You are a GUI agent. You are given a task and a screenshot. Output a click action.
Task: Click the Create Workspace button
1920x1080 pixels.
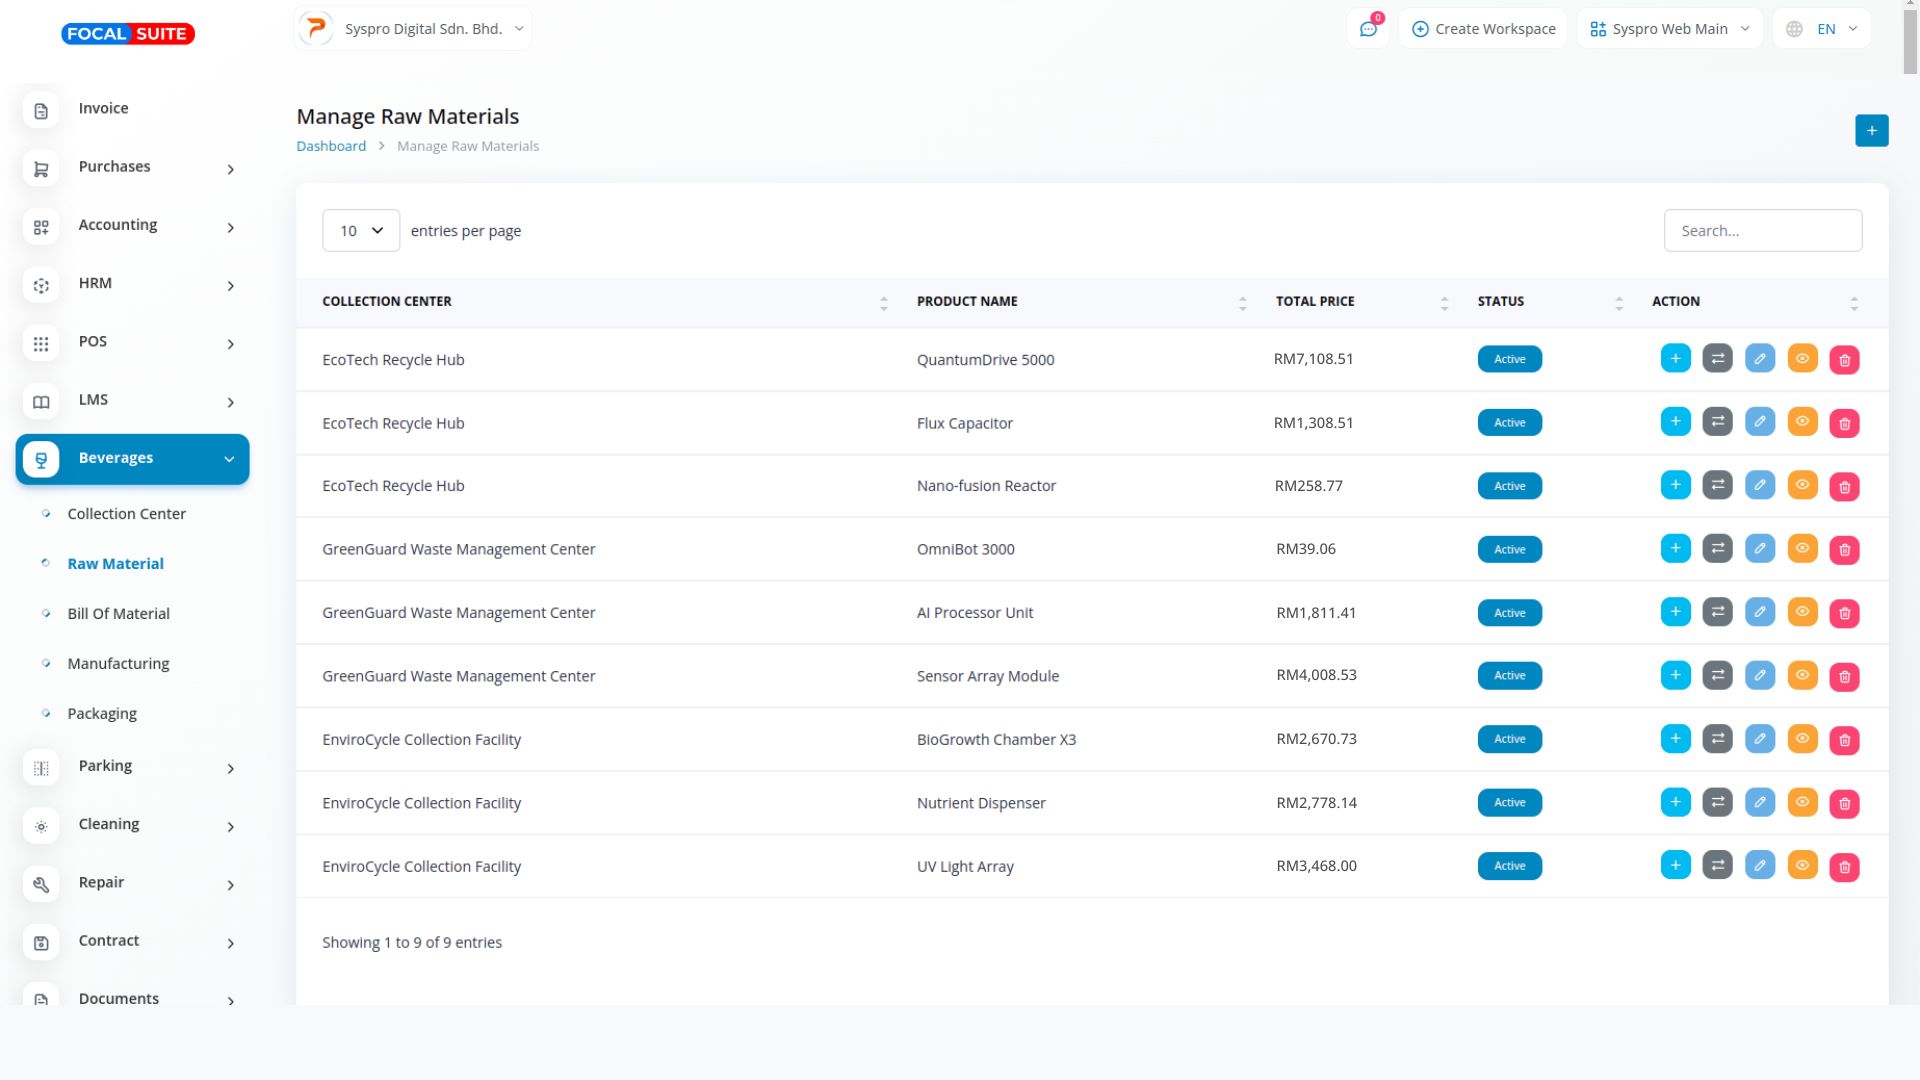pyautogui.click(x=1483, y=29)
